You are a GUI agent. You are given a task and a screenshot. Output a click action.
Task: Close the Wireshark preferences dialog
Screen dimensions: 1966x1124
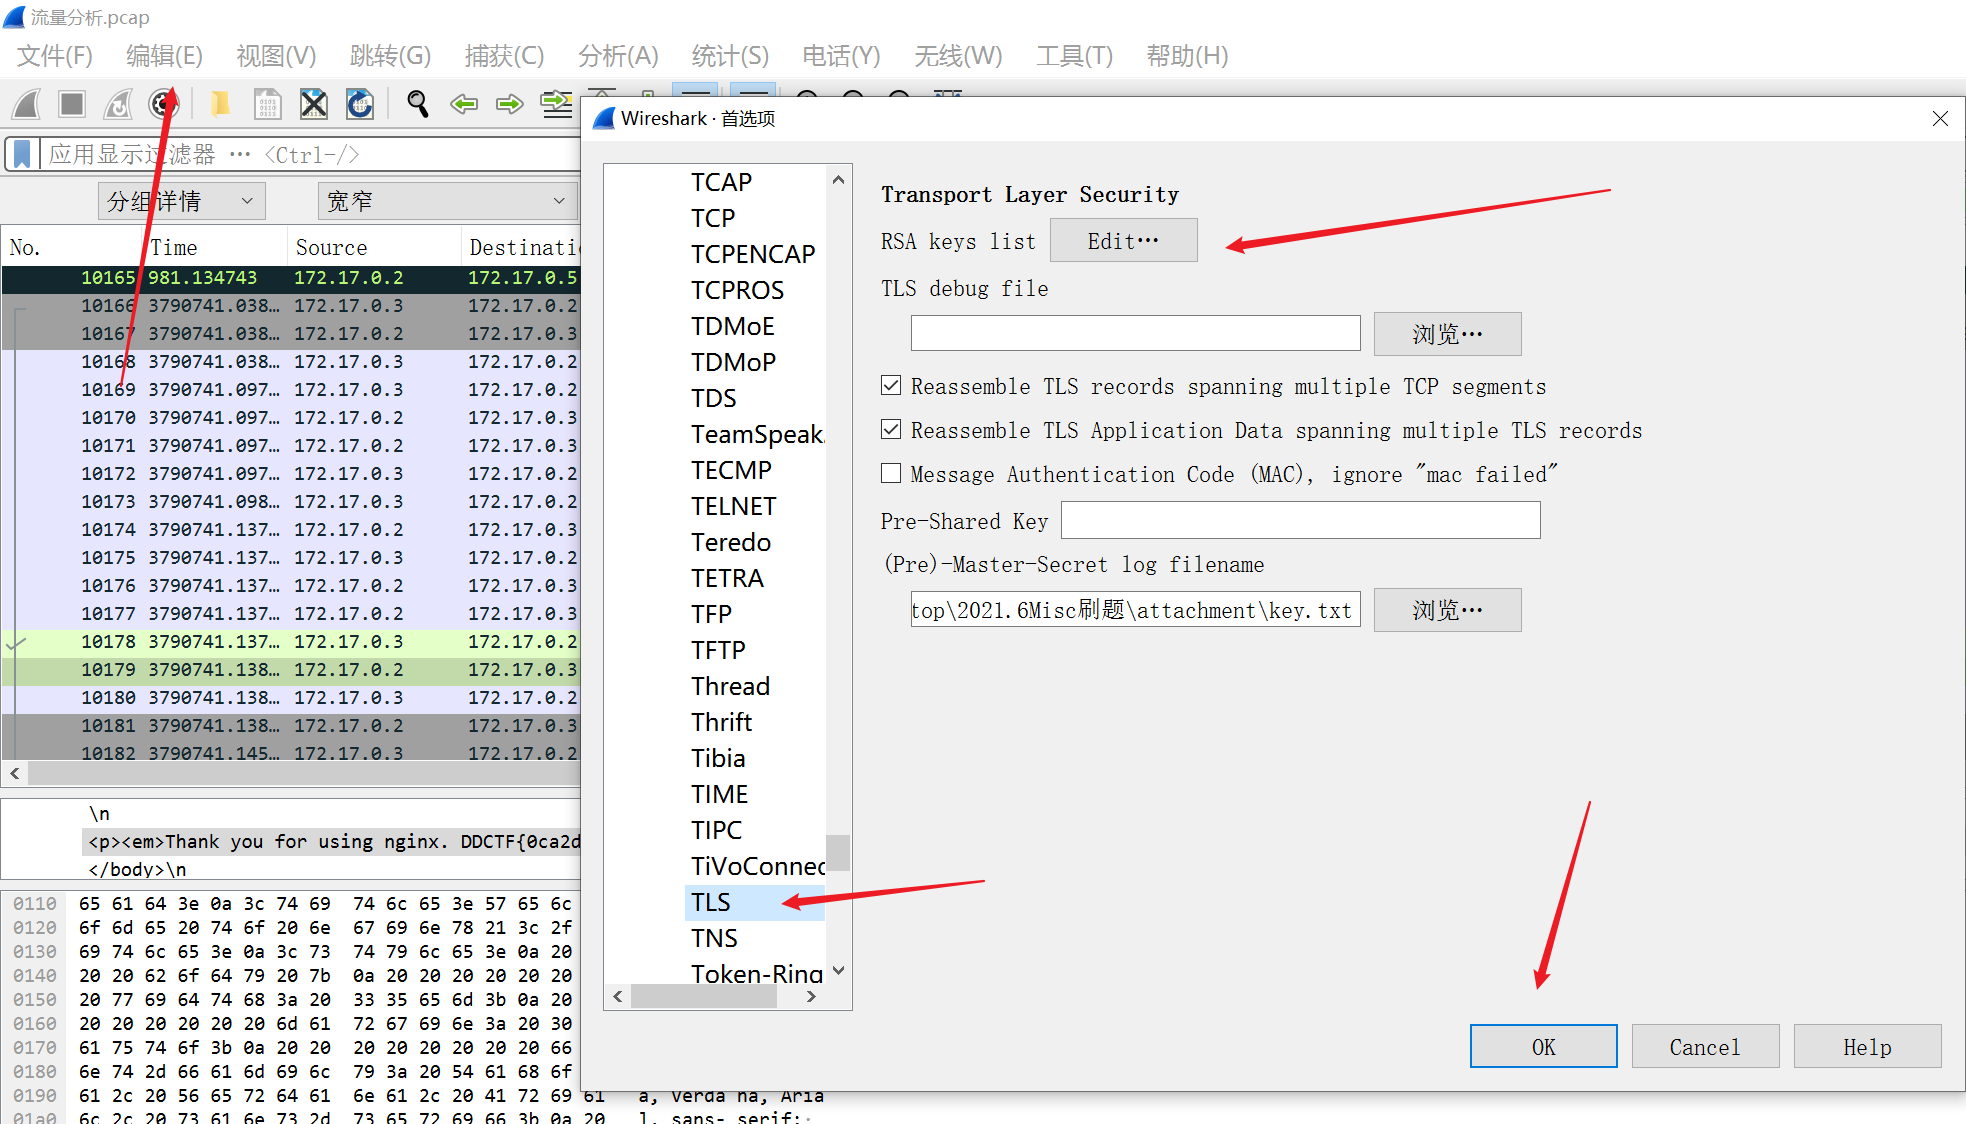[x=1940, y=118]
